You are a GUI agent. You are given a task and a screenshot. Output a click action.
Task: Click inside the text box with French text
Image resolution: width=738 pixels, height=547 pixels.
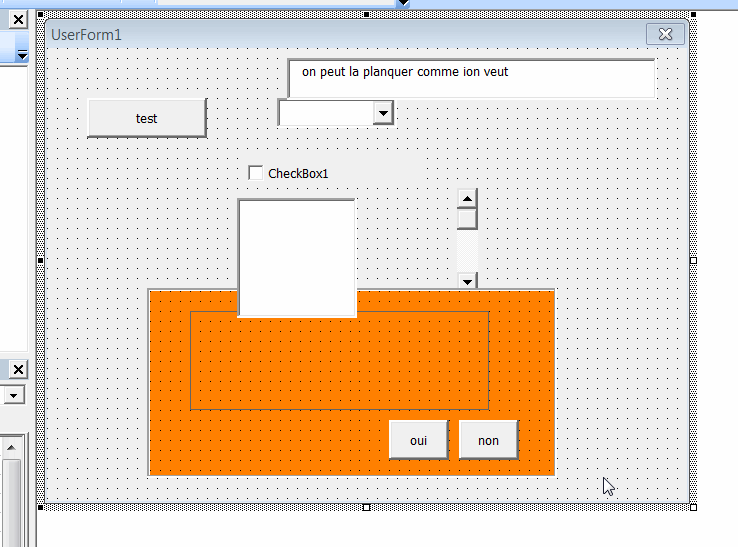tap(471, 79)
